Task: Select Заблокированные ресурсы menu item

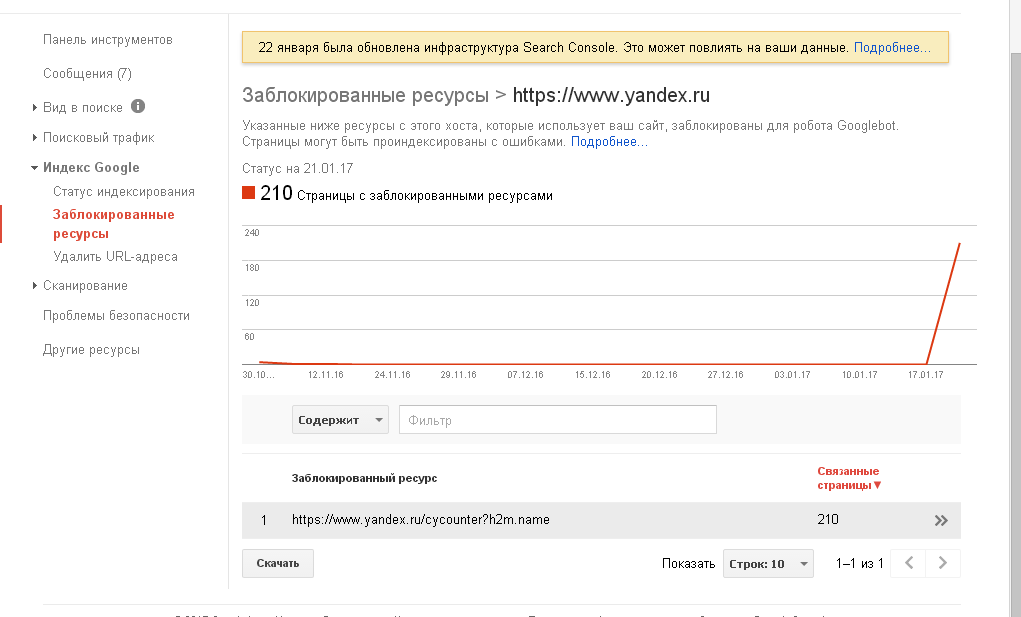Action: pos(113,224)
